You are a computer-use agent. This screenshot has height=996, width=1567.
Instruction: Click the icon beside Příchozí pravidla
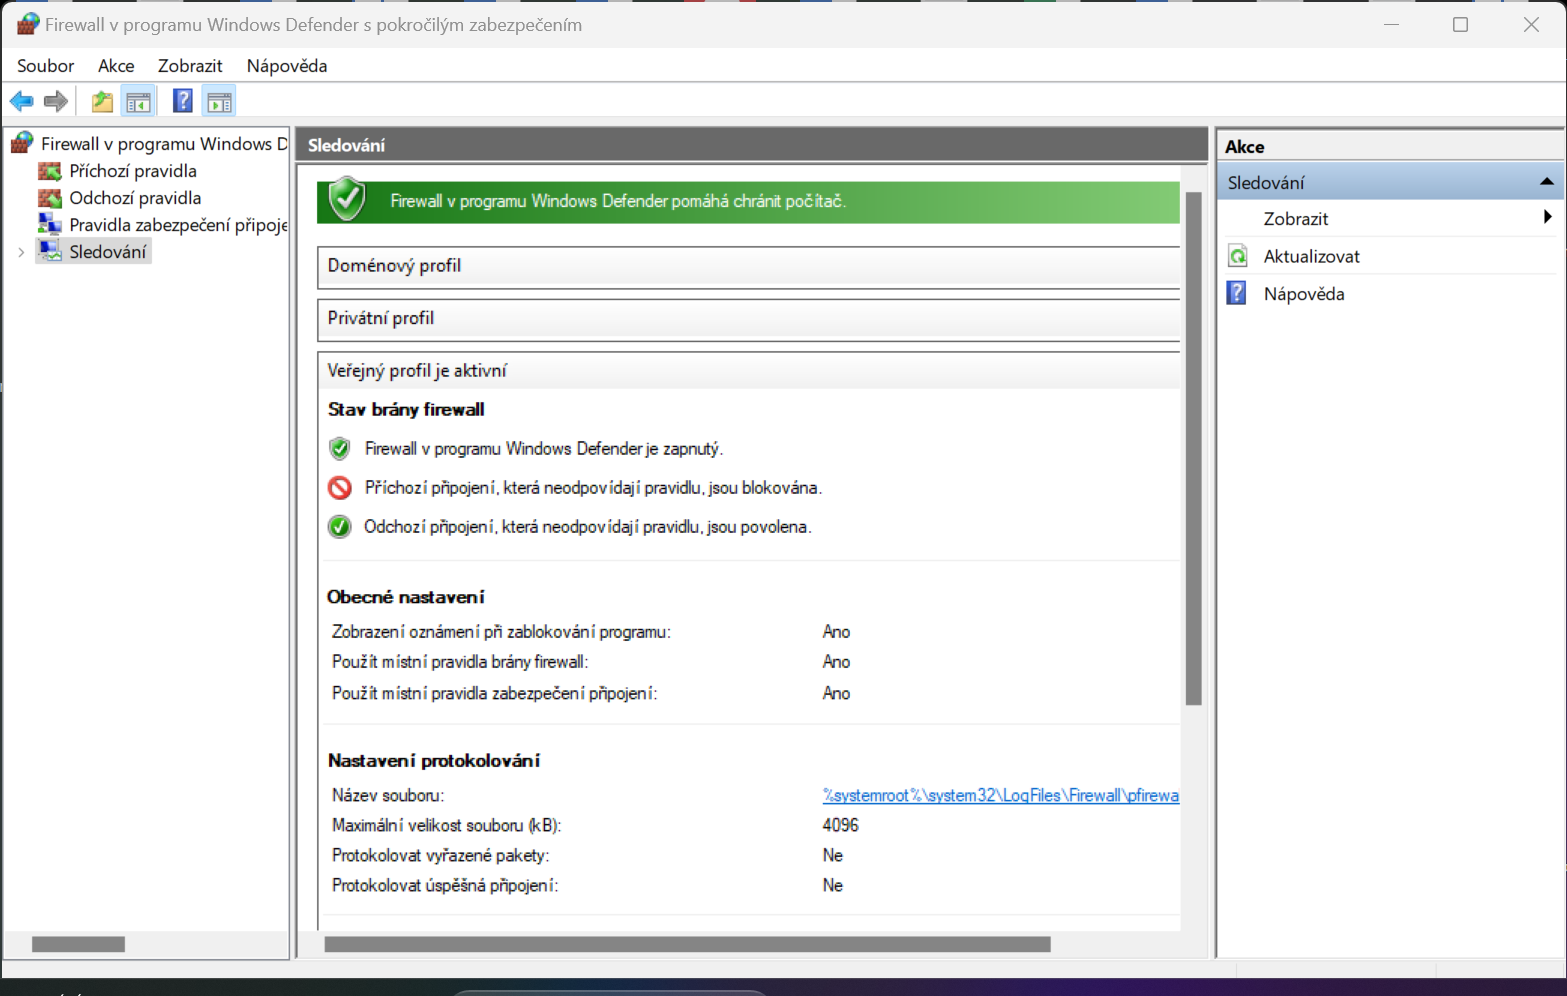(x=50, y=171)
